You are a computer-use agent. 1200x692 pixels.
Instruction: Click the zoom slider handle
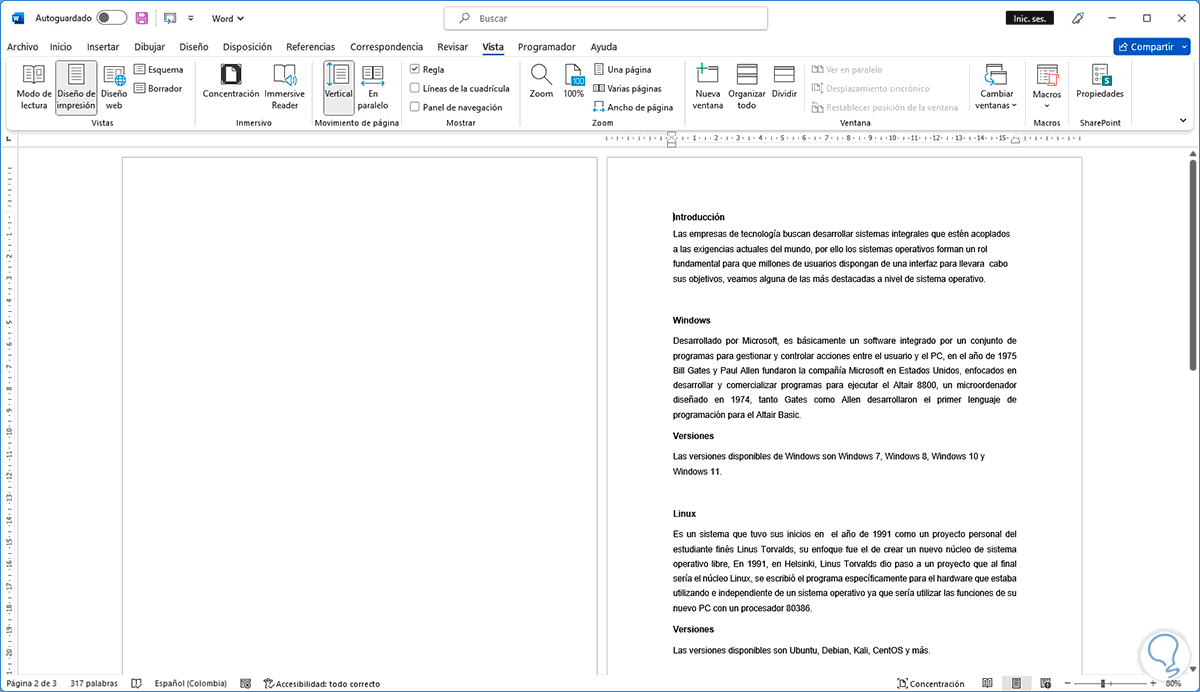1104,684
